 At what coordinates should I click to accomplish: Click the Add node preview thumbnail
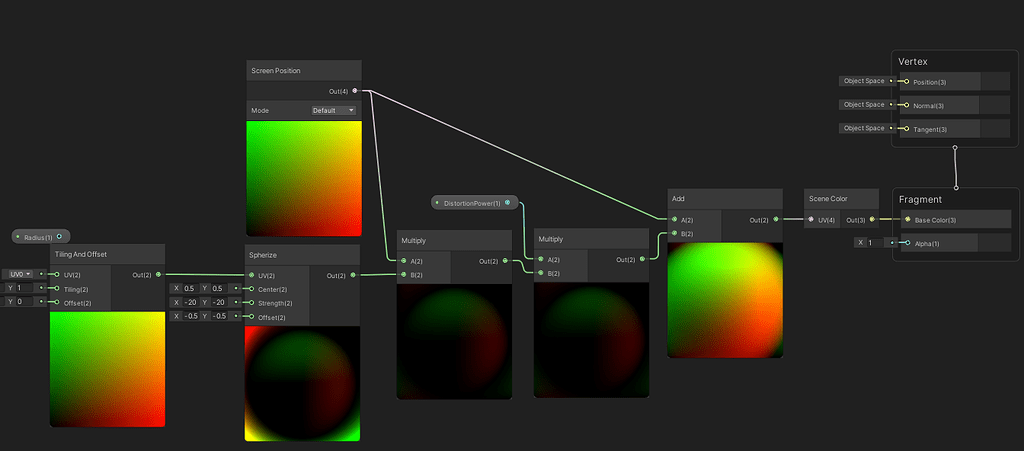[x=725, y=300]
